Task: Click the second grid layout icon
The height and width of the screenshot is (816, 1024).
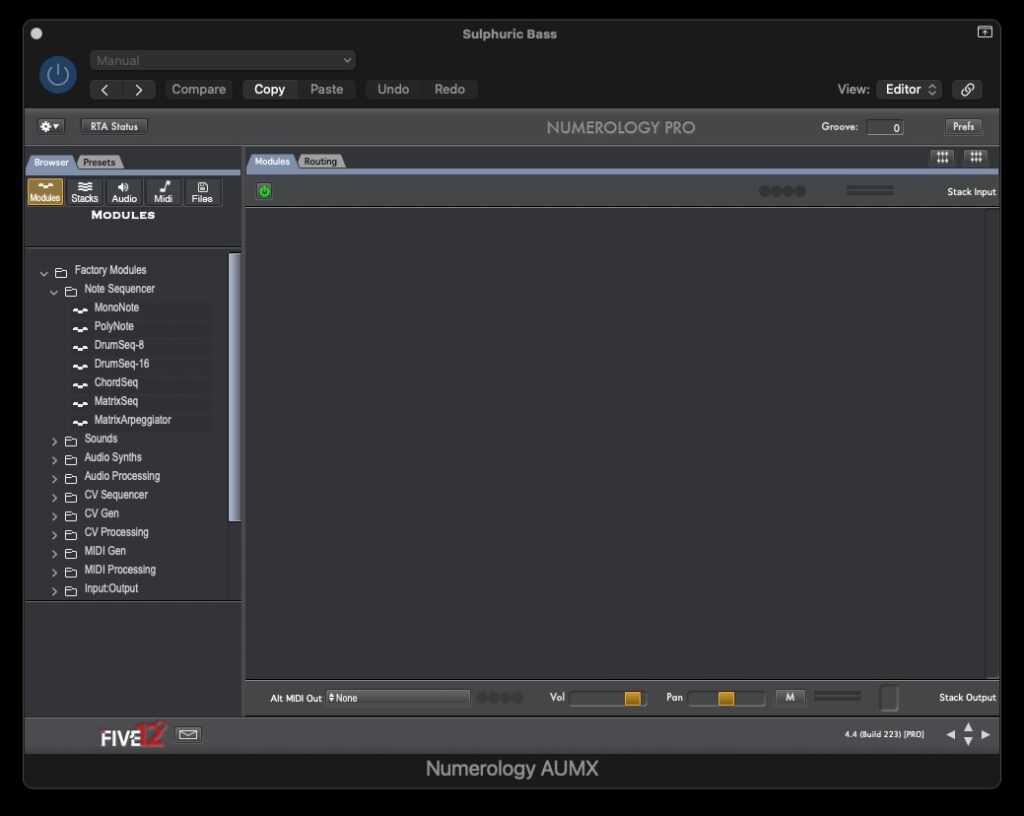Action: (976, 157)
